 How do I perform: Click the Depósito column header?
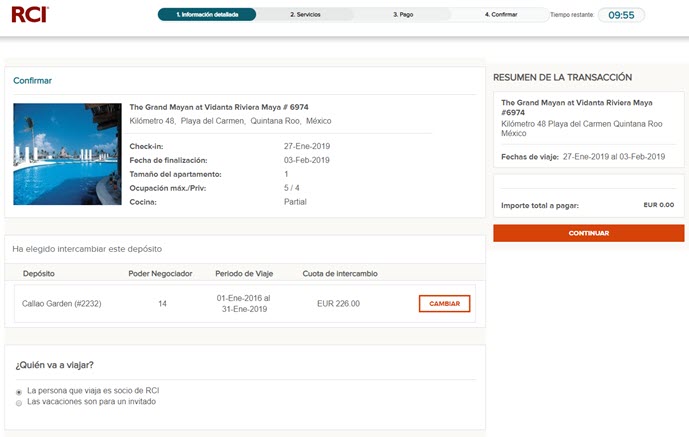tap(39, 274)
